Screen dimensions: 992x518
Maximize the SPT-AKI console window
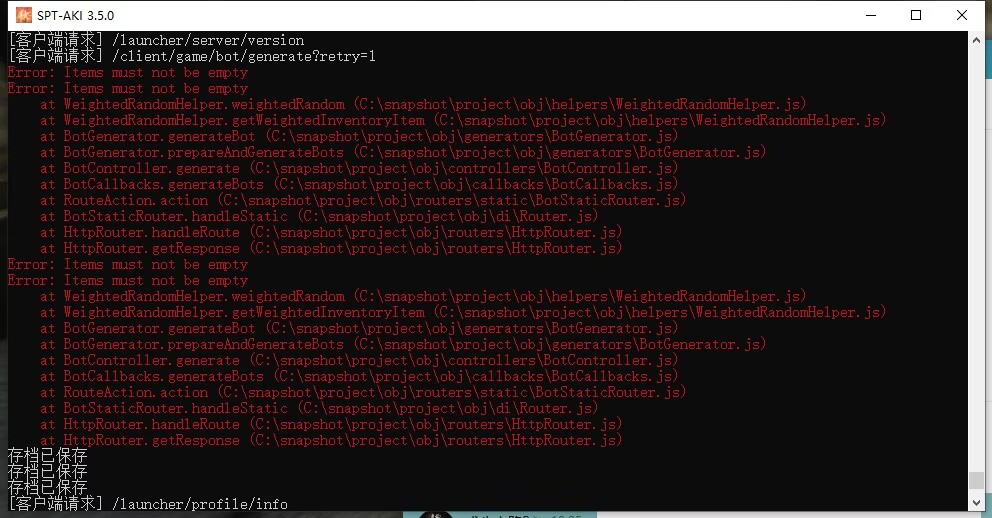915,15
